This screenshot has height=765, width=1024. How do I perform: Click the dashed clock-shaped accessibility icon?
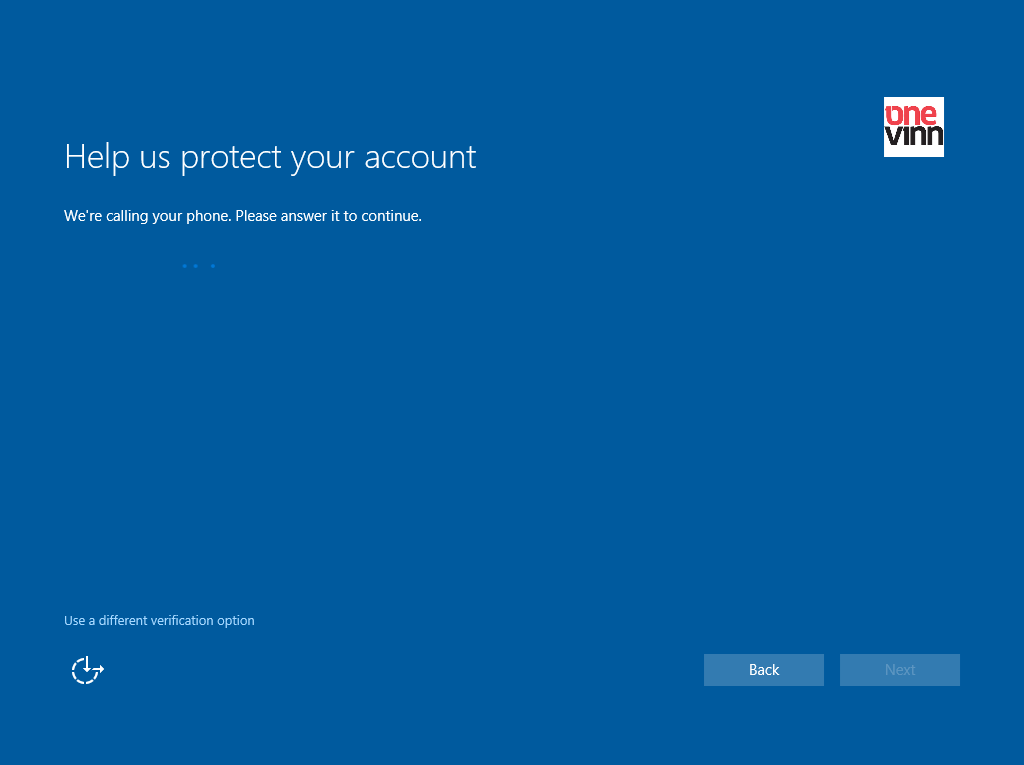click(87, 670)
